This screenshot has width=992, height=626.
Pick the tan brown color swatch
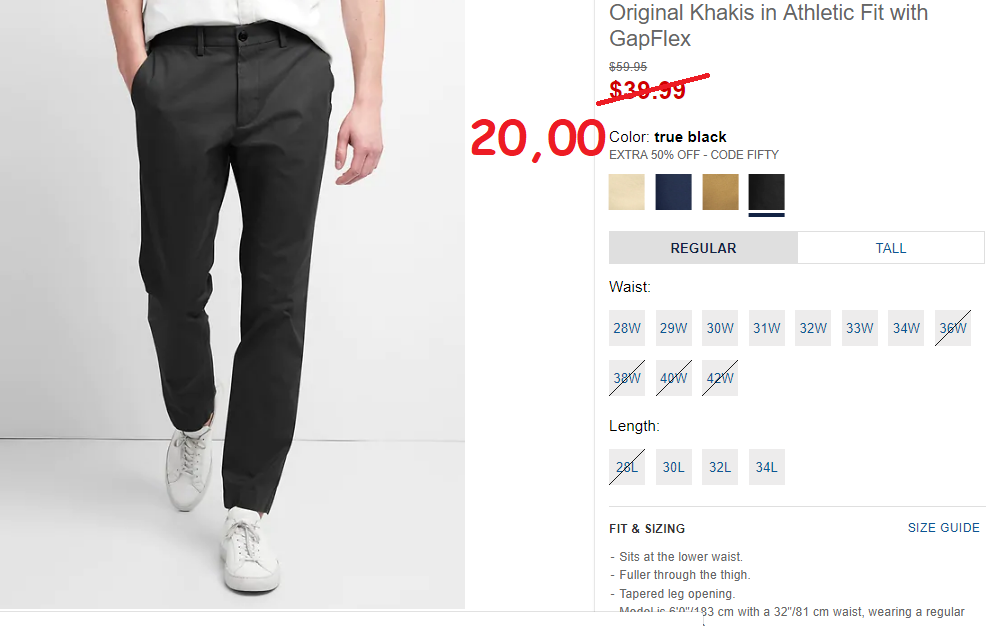coord(720,192)
